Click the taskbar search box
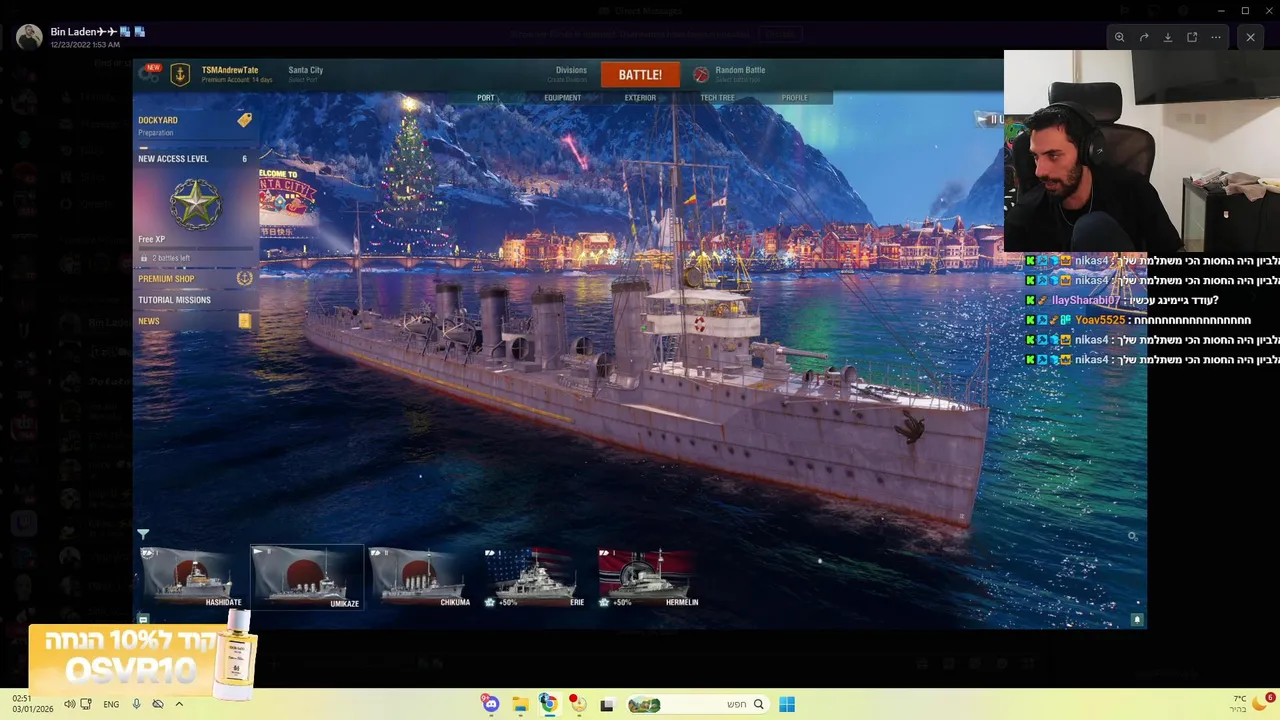Screen dimensions: 1280x720 [698, 704]
